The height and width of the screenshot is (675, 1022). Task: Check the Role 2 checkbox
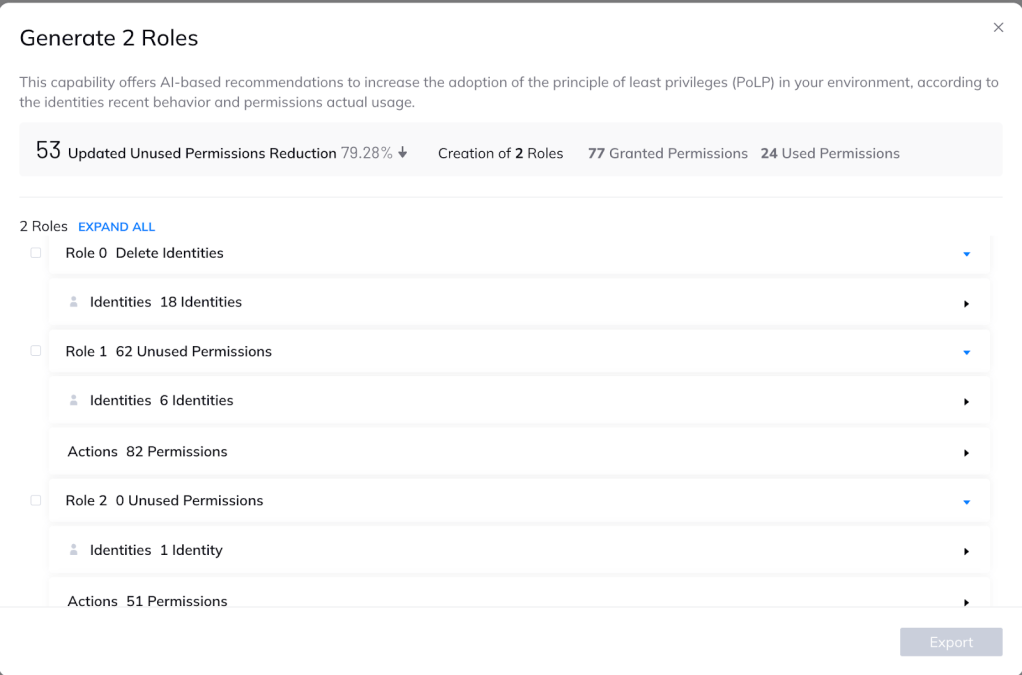pyautogui.click(x=36, y=500)
